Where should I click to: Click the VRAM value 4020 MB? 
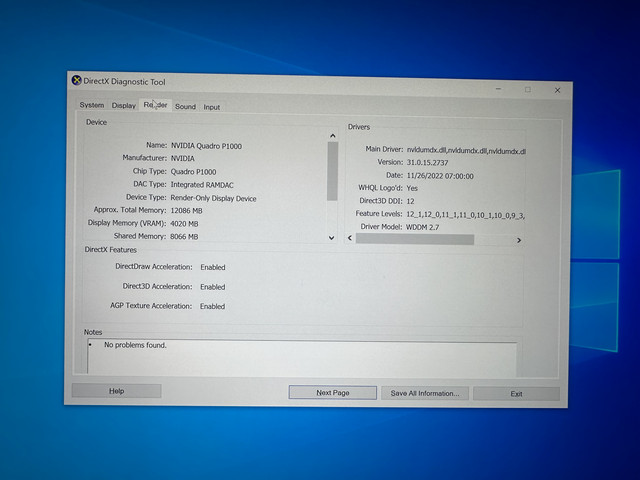184,224
